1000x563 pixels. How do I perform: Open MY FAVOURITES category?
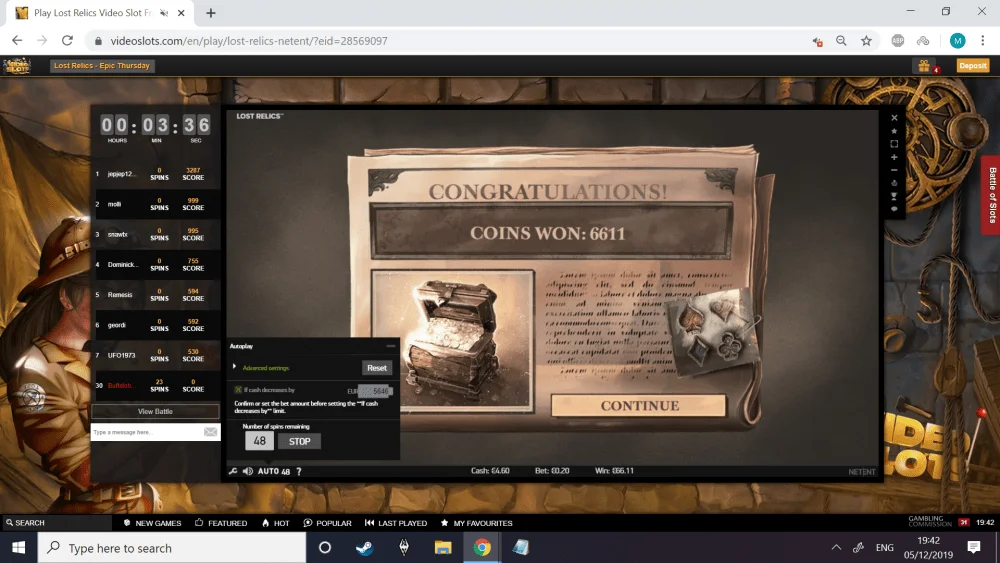pos(476,523)
